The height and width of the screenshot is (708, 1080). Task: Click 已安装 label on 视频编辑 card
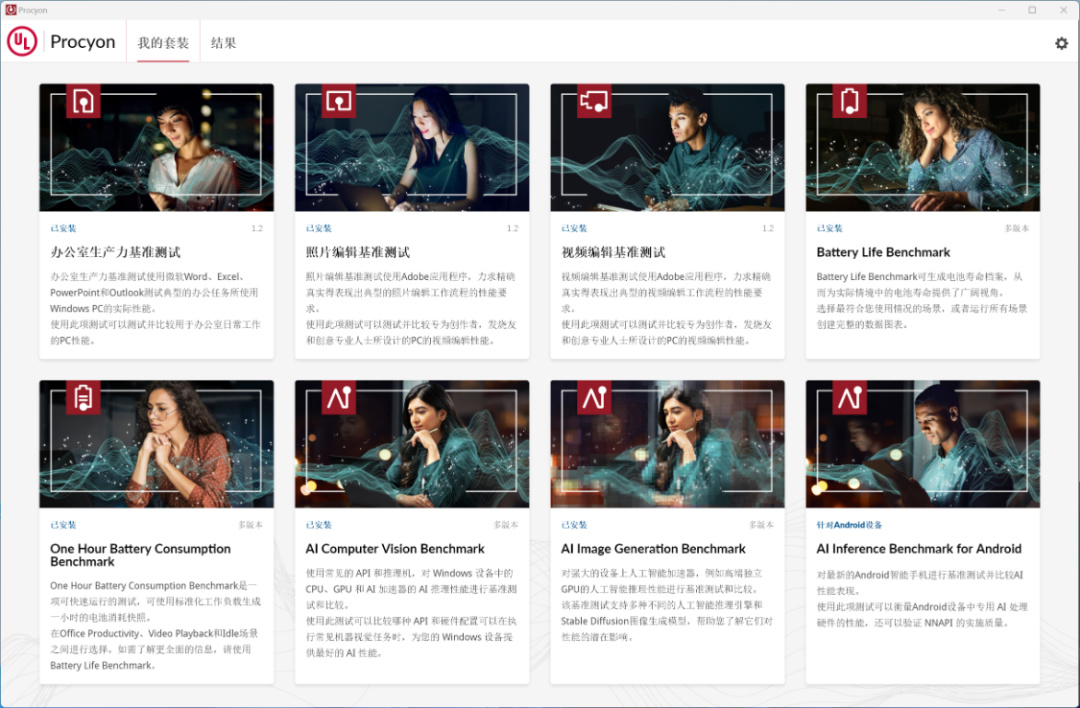tap(574, 228)
